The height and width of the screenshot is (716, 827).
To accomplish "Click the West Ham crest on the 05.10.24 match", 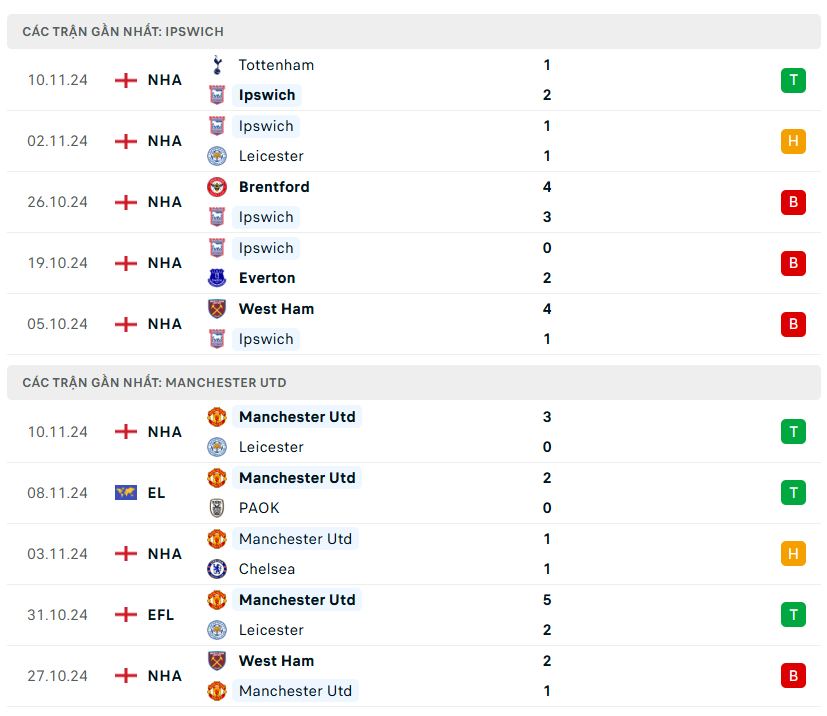I will [217, 309].
